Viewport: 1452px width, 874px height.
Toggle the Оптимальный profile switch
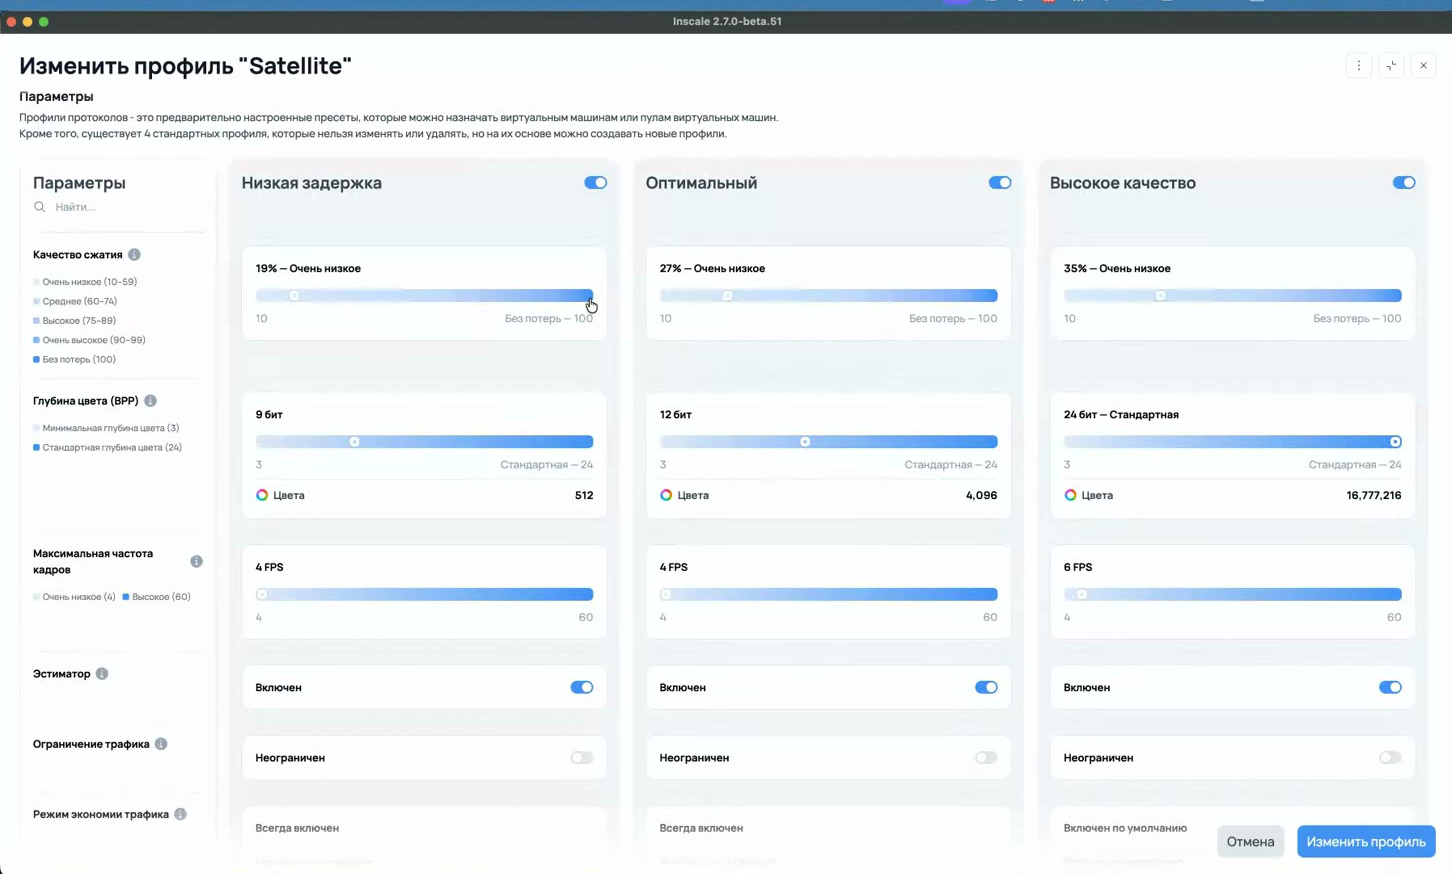coord(999,183)
